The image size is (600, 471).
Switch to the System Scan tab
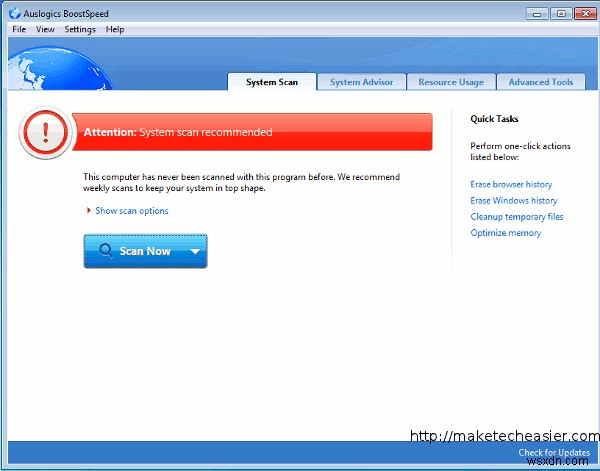(272, 82)
